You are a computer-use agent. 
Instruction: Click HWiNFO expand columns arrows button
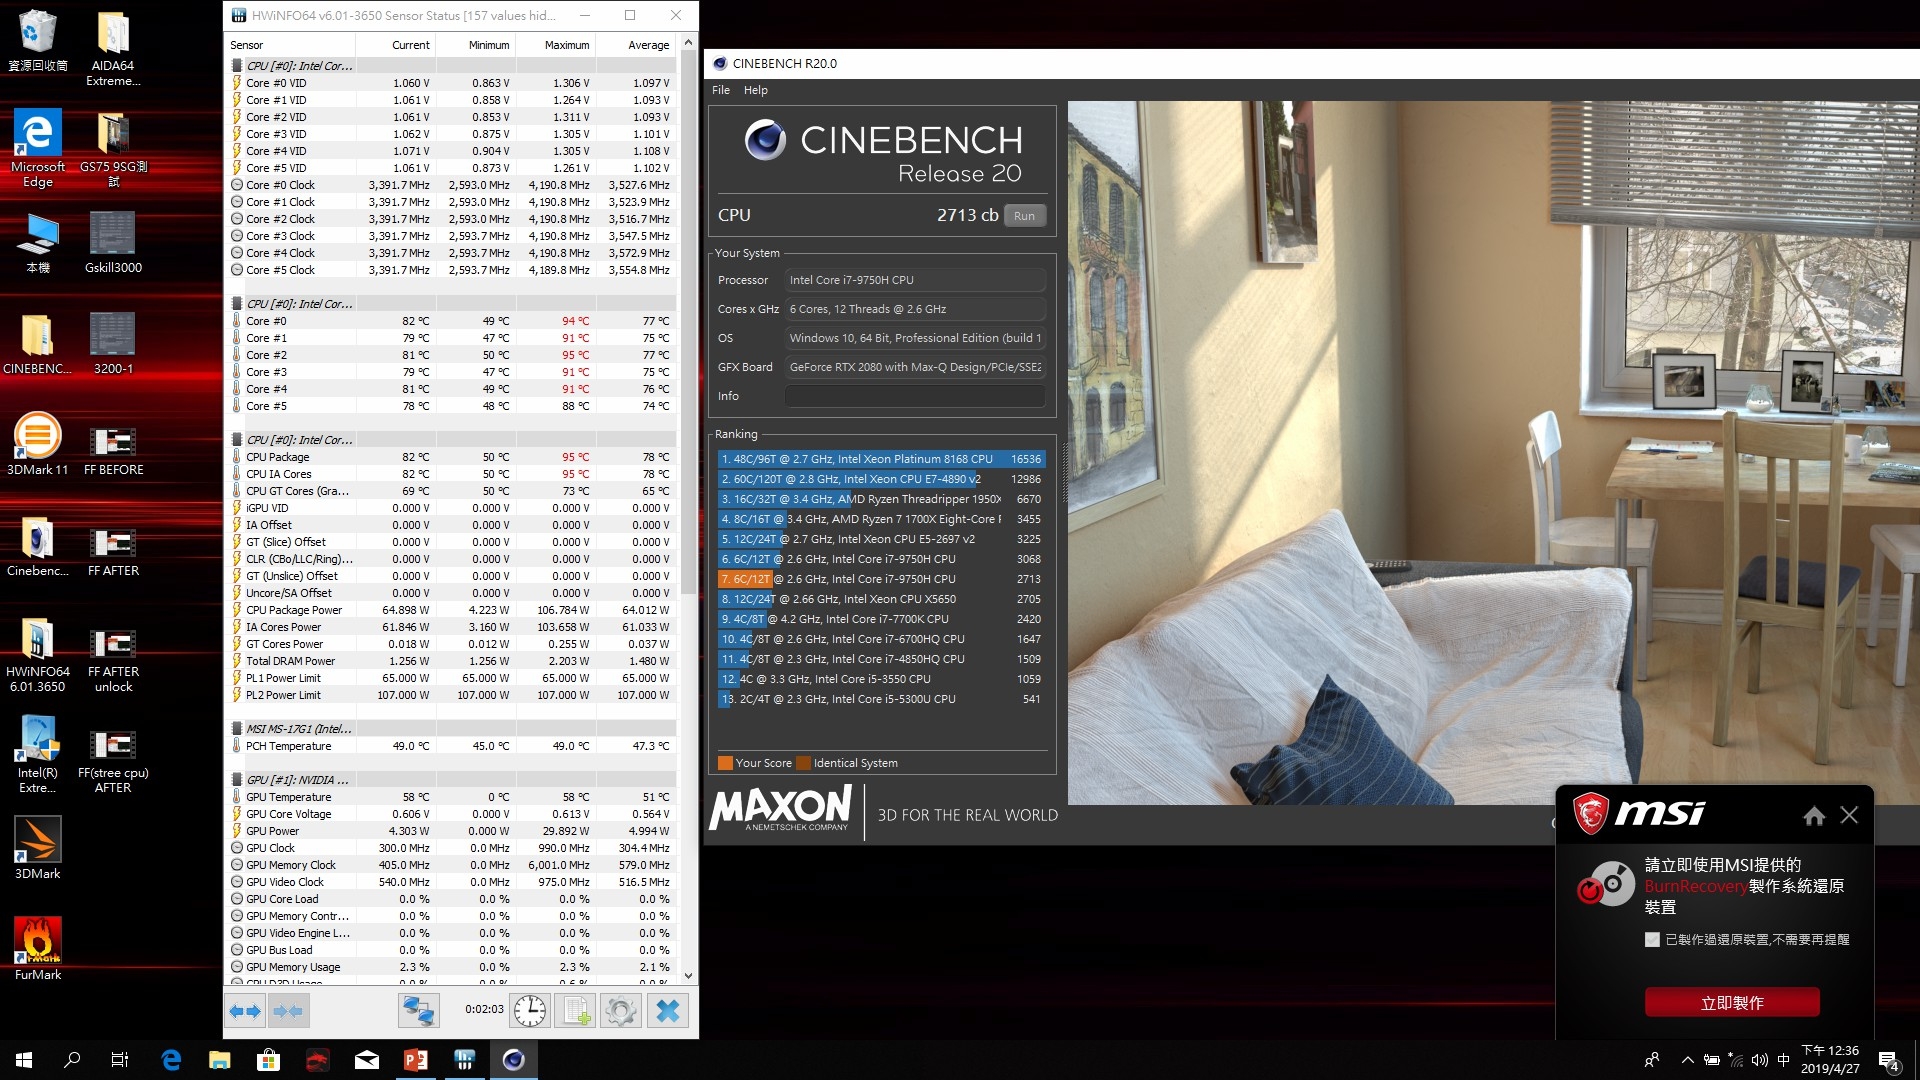[x=245, y=1011]
